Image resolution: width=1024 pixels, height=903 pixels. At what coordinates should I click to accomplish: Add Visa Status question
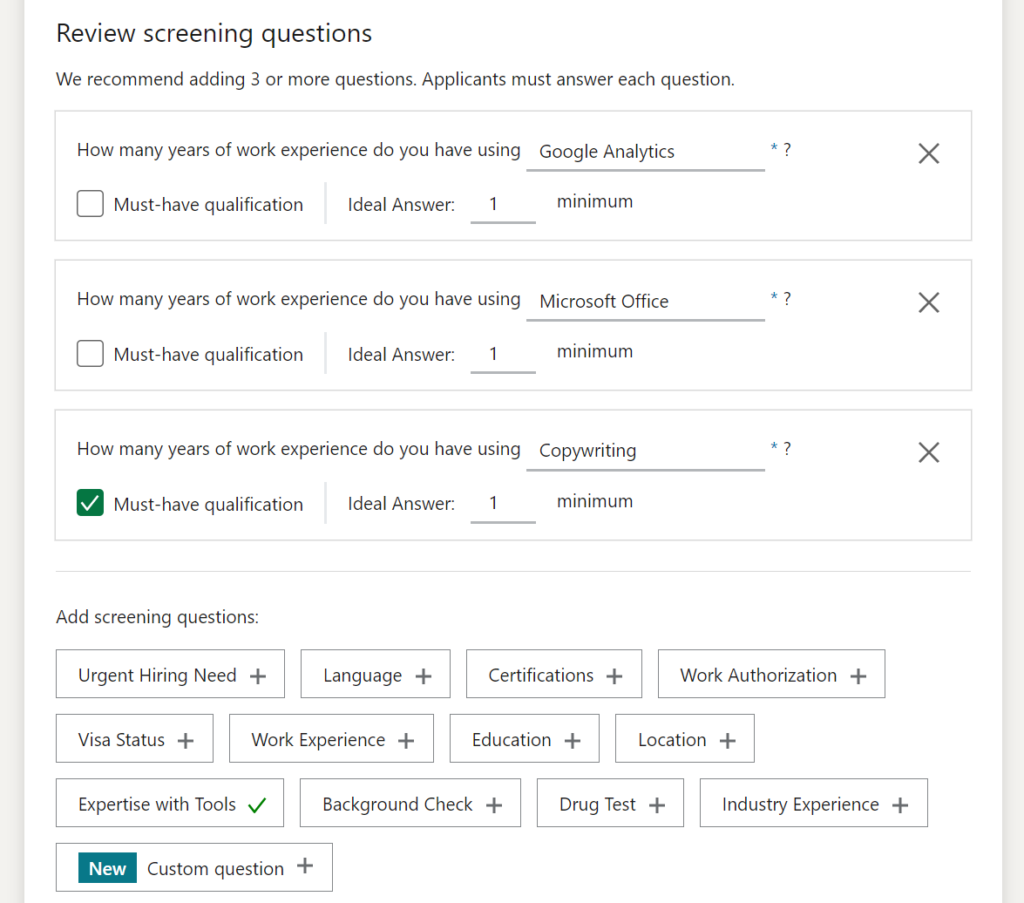(135, 738)
